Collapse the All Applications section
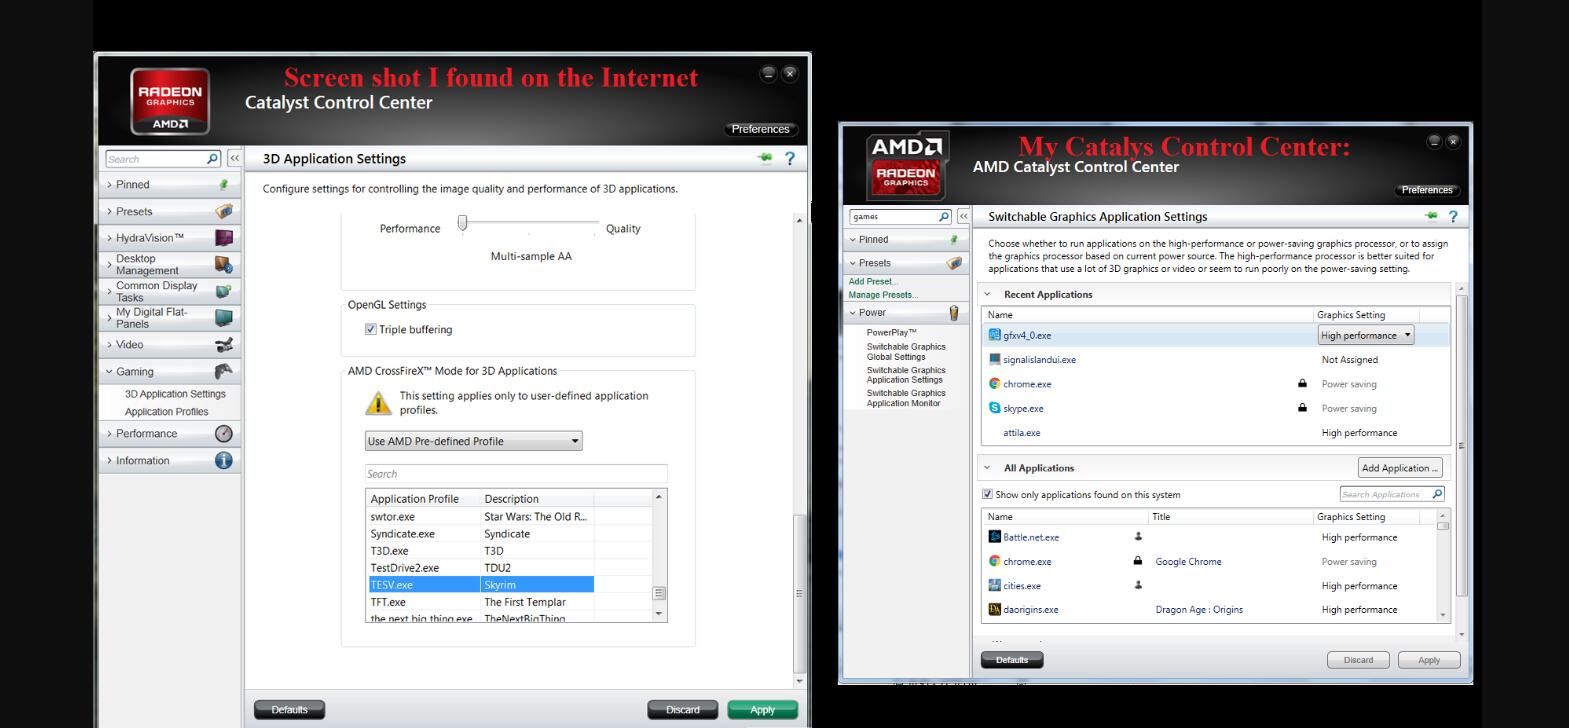Viewport: 1569px width, 728px height. coord(988,468)
